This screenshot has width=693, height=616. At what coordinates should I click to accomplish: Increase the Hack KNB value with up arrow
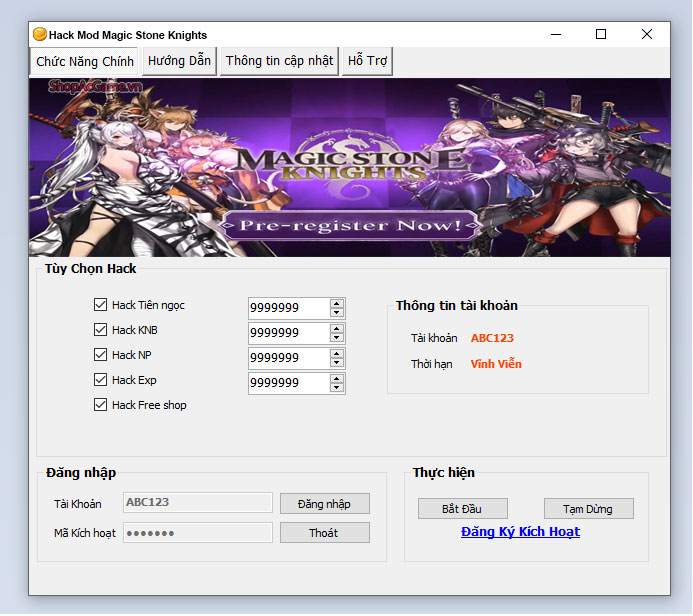pyautogui.click(x=337, y=329)
